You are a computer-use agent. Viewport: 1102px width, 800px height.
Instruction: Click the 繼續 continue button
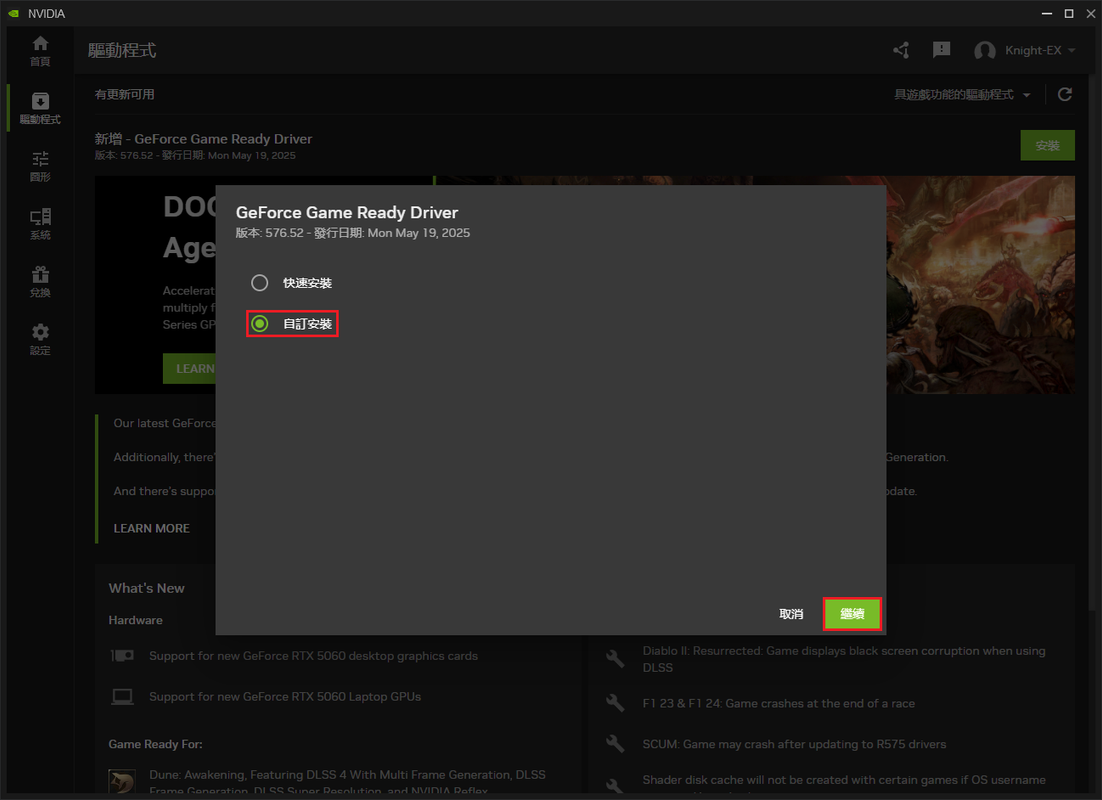click(x=852, y=614)
